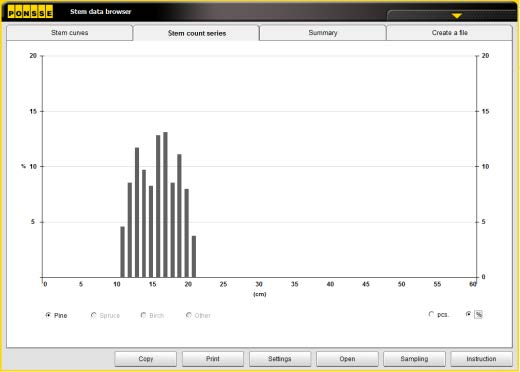This screenshot has width=520, height=372.
Task: Choose the Other species option
Action: coord(189,315)
